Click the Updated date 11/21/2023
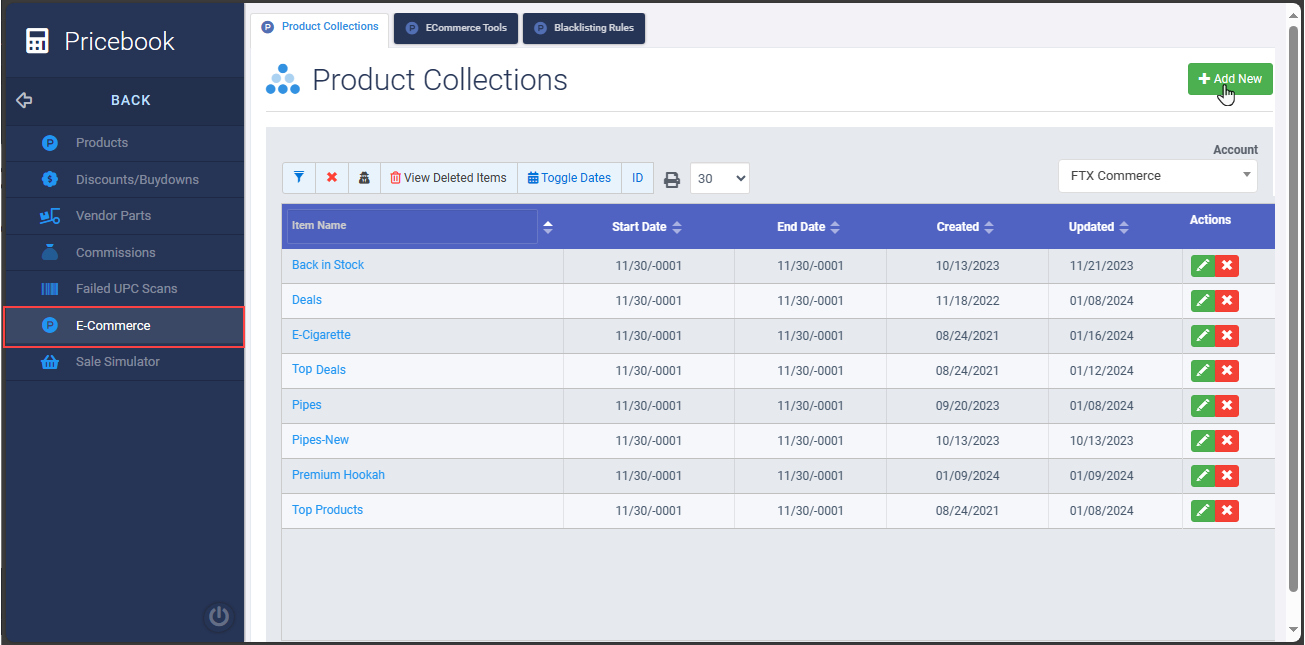 click(x=1101, y=266)
